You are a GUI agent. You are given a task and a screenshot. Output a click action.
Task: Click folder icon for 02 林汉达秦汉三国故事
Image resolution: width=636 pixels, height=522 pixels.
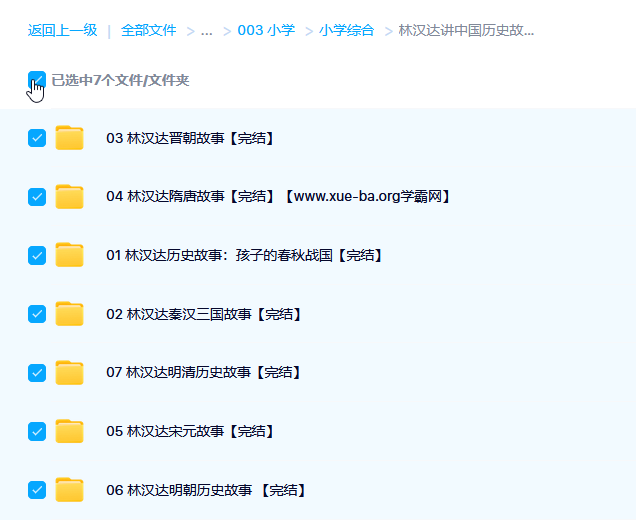pyautogui.click(x=69, y=314)
